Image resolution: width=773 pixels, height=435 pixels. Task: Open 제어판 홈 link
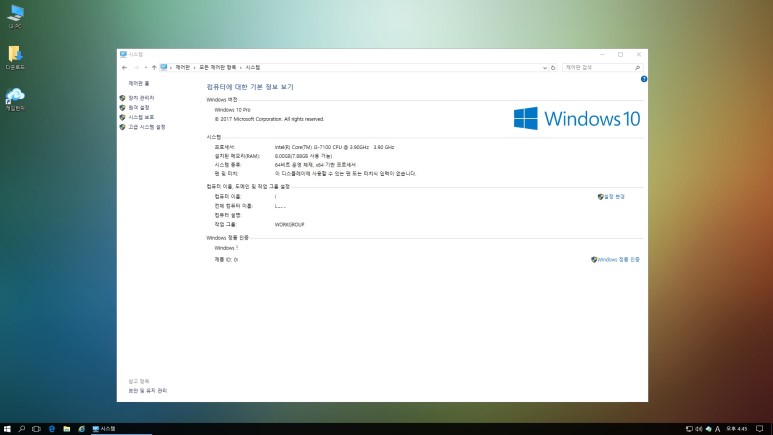139,83
